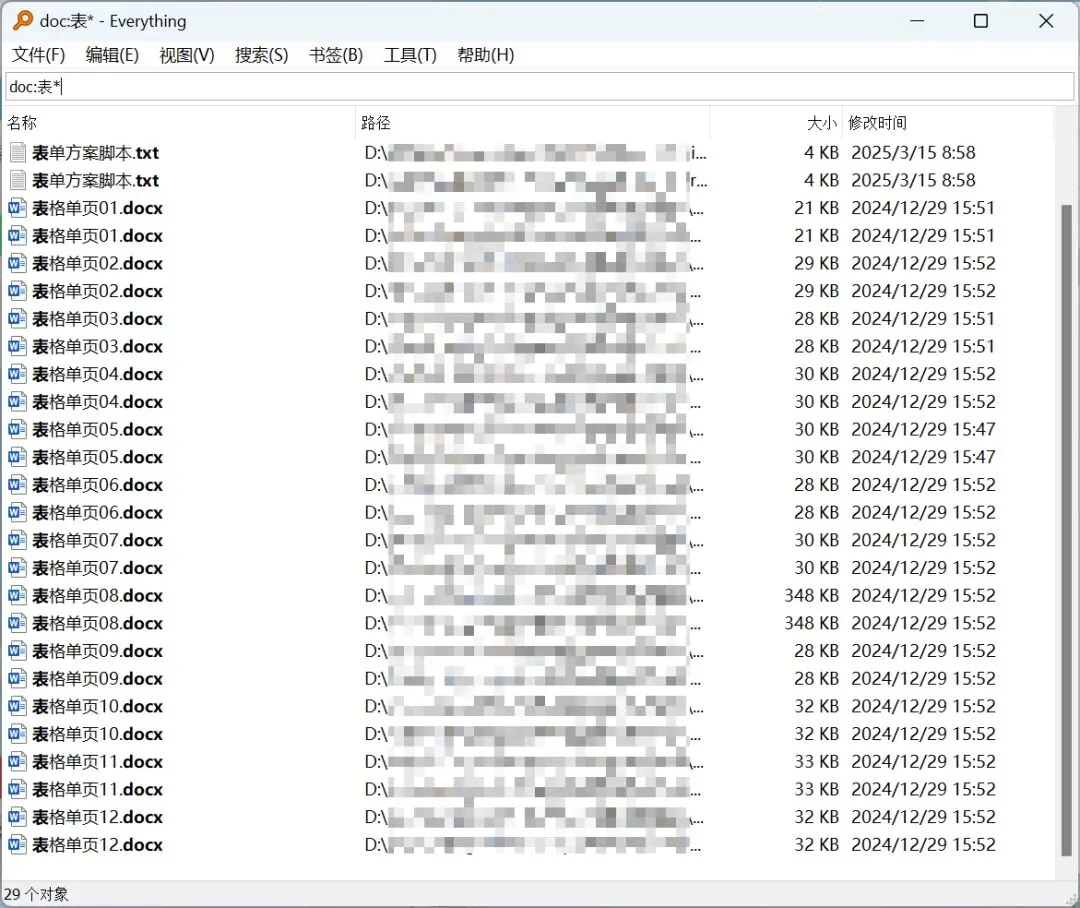Click the Word icon of the upper 表格单页04.docx
Screen dimensions: 1080x908
pyautogui.click(x=17, y=374)
